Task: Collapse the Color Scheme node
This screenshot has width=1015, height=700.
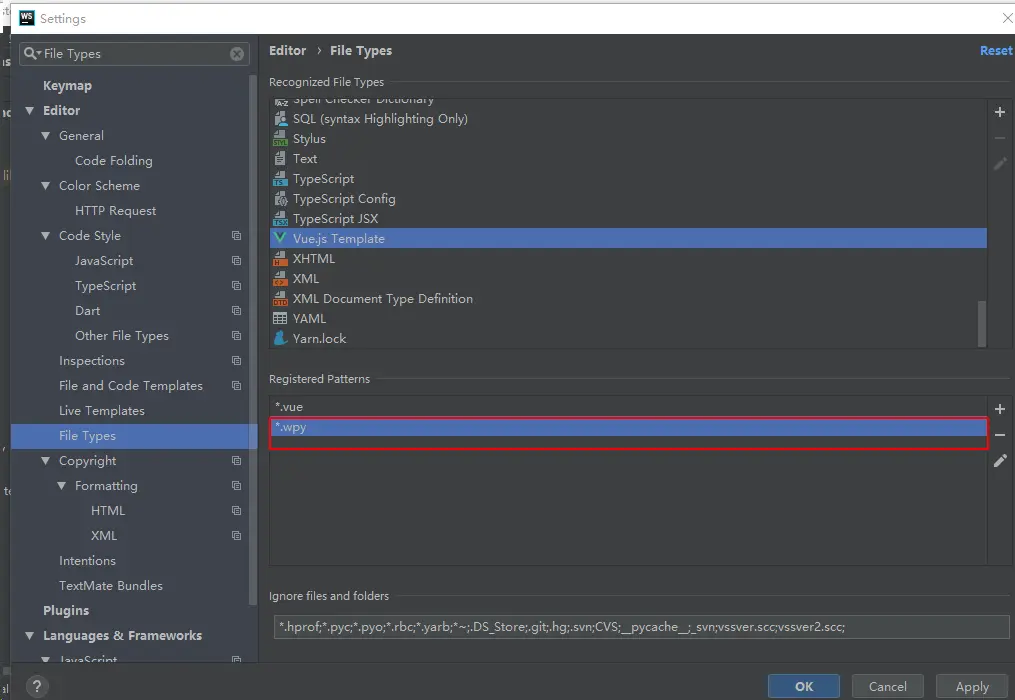Action: coord(45,186)
